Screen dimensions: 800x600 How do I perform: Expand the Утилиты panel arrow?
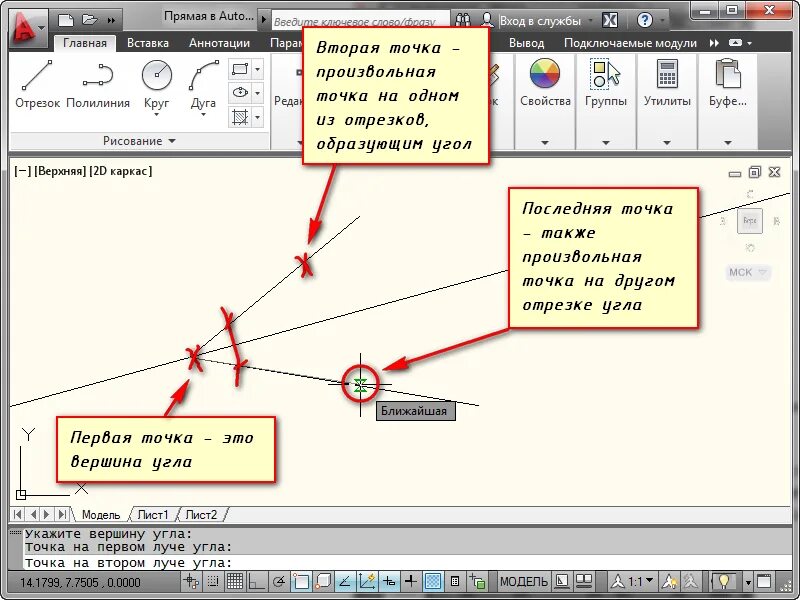667,143
